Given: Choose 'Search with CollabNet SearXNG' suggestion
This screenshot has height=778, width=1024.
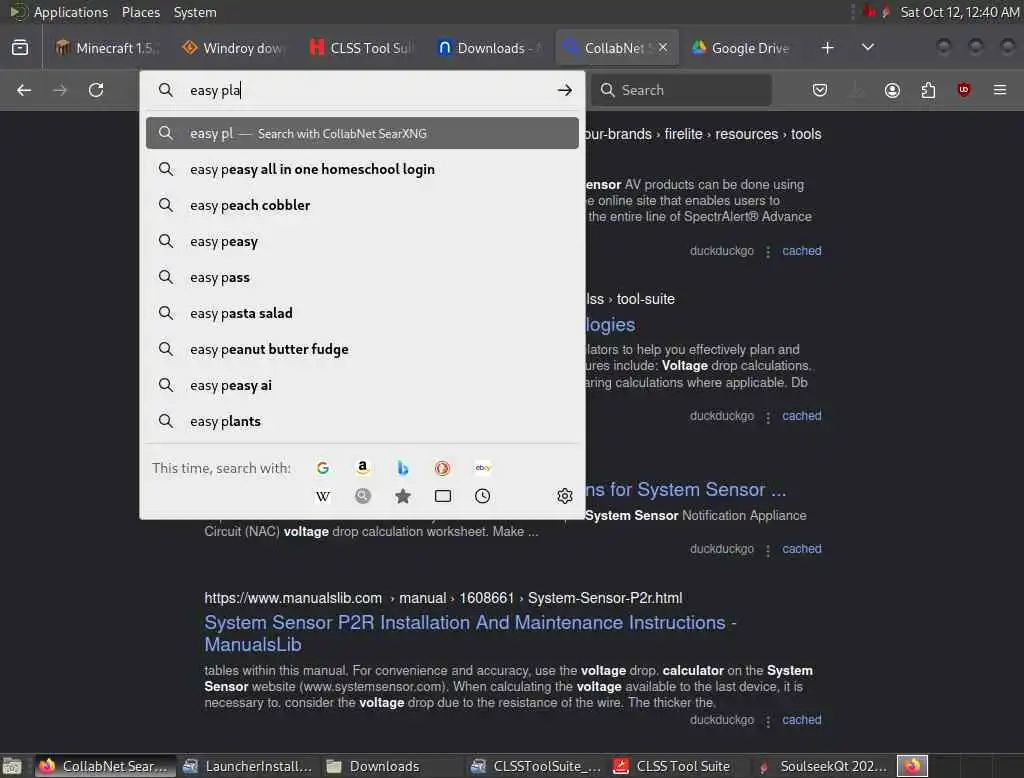Looking at the screenshot, I should click(x=362, y=133).
